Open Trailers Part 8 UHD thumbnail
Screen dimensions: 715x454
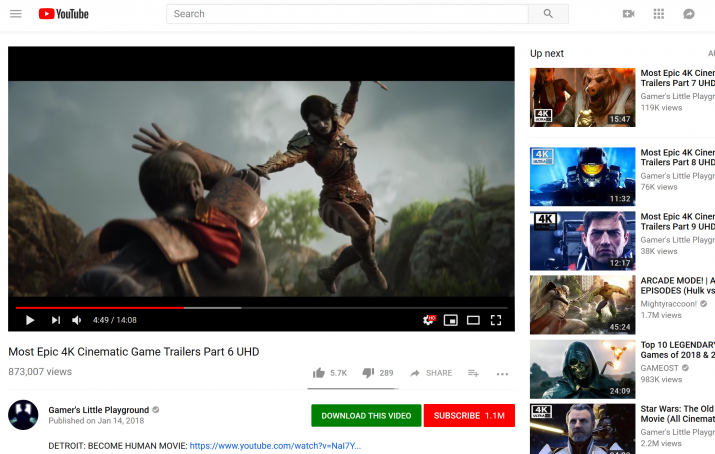582,176
